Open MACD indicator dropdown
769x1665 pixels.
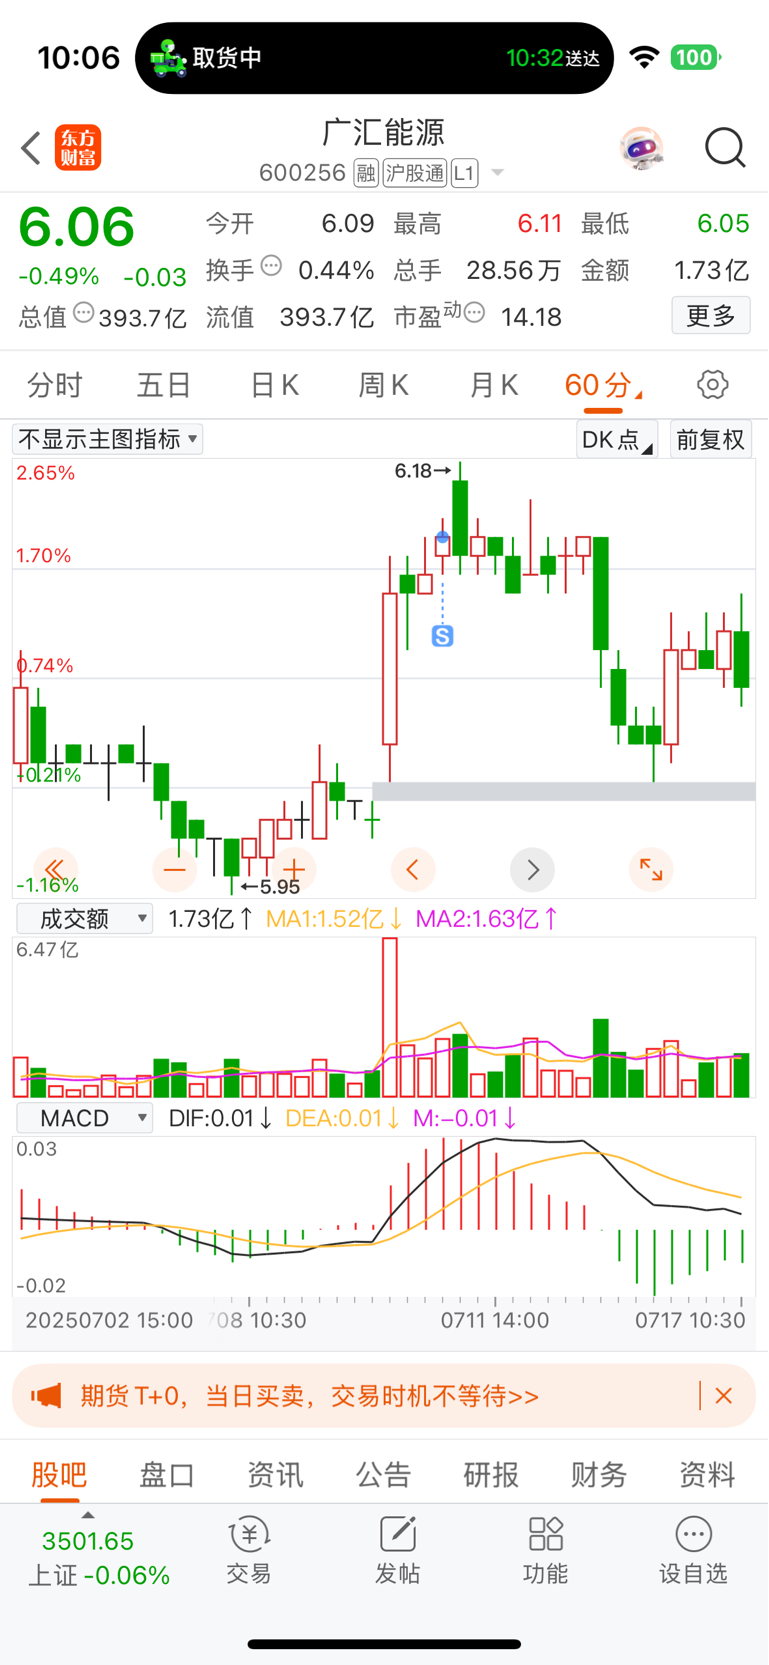coord(84,1118)
